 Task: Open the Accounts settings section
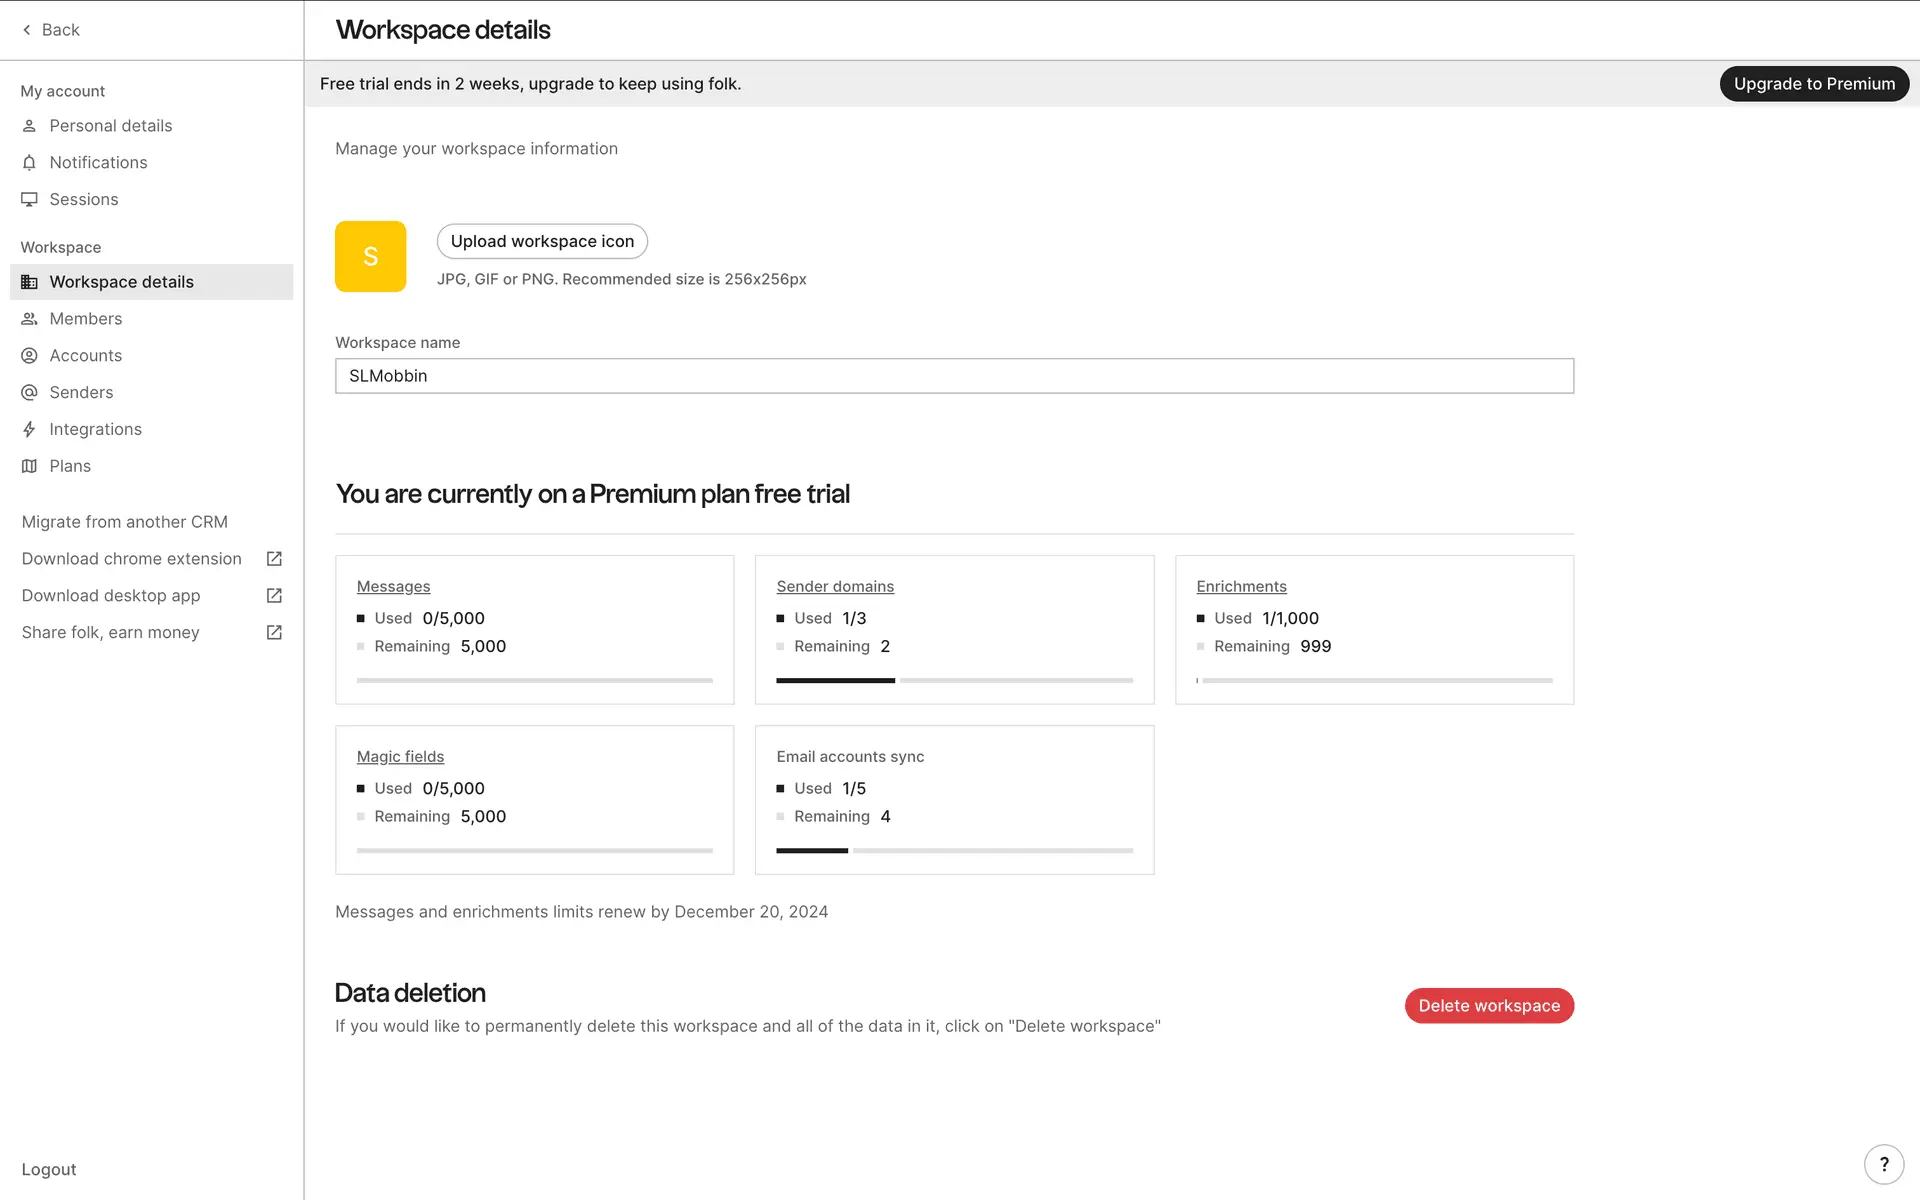86,356
